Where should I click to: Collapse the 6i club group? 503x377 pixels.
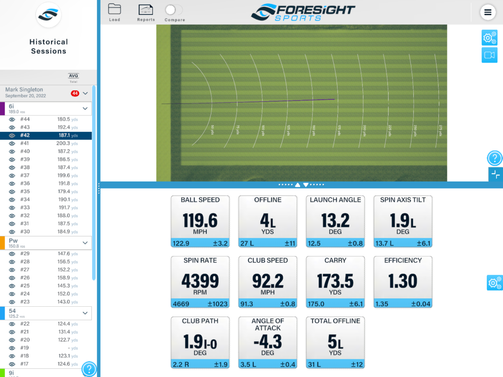(85, 108)
